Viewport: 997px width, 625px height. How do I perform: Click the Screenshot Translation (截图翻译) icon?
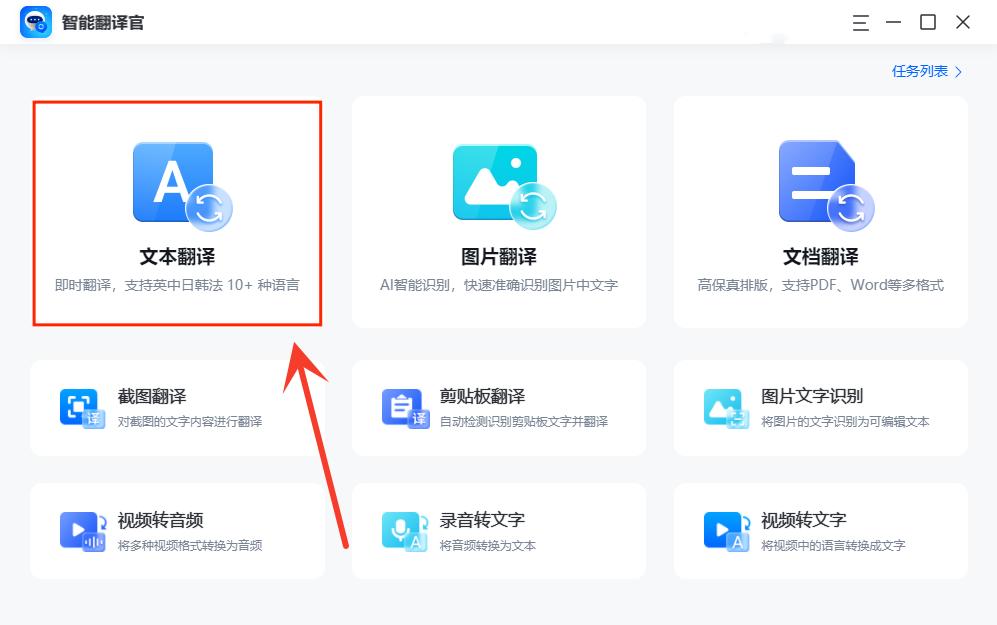pos(81,407)
